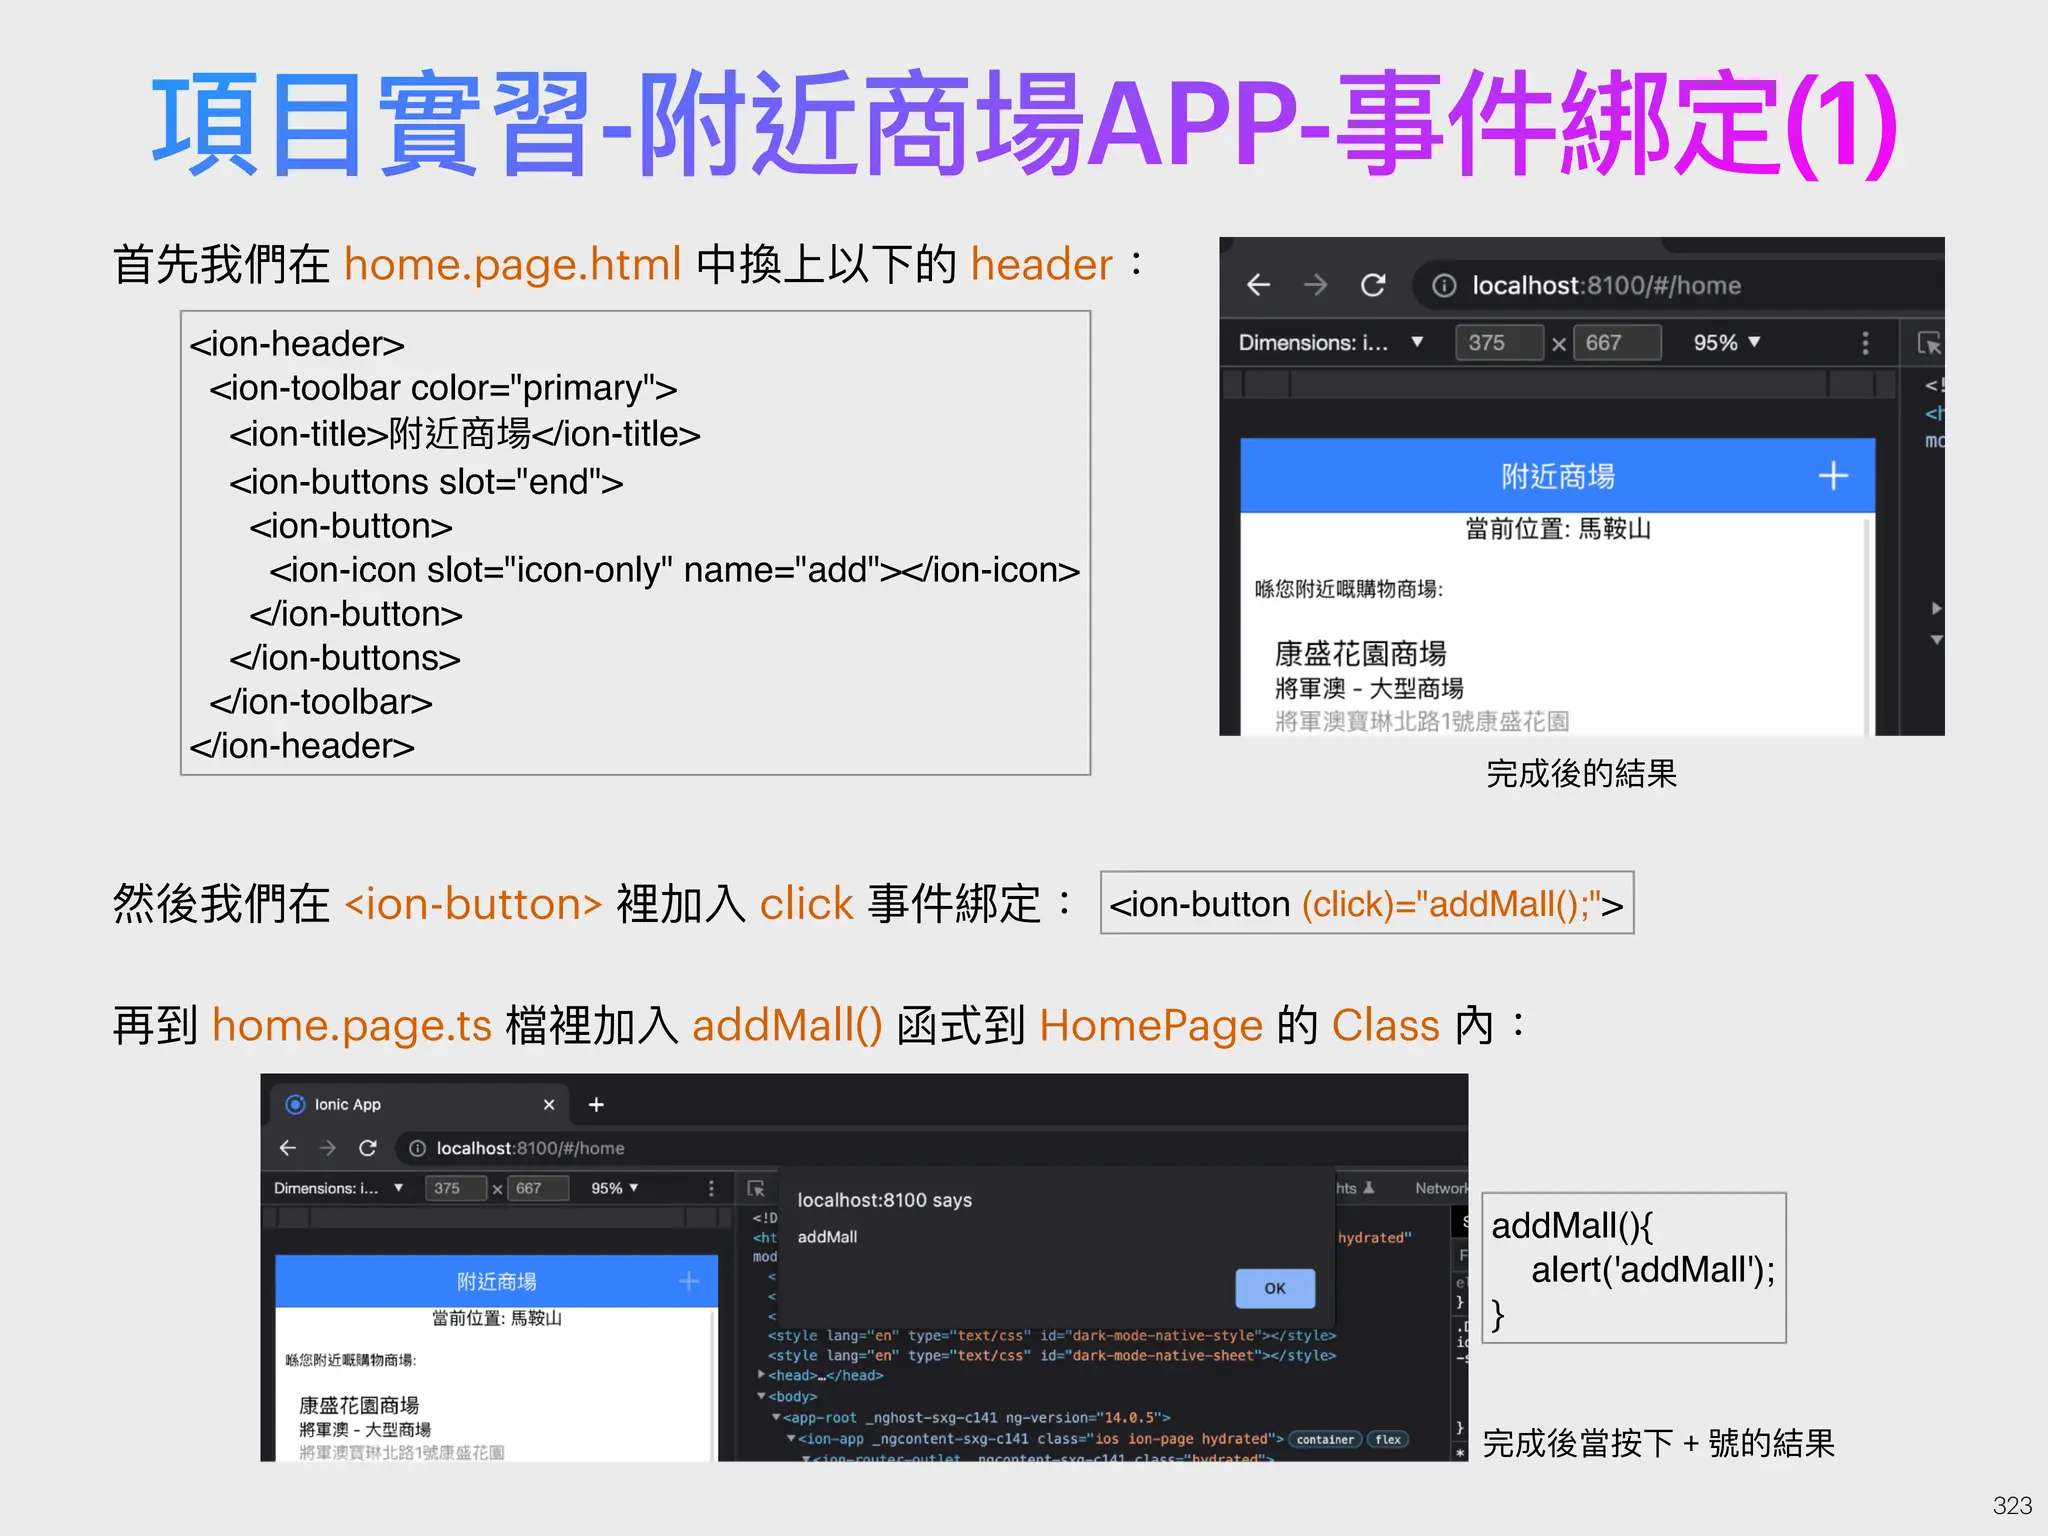The width and height of the screenshot is (2048, 1536).
Task: Click the dark-mode-native-style style line in devtools
Action: 1051,1335
